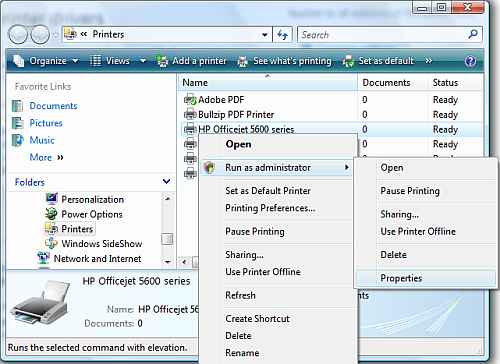Click the refresh arrows beside the address bar
This screenshot has height=364, width=500.
click(282, 35)
